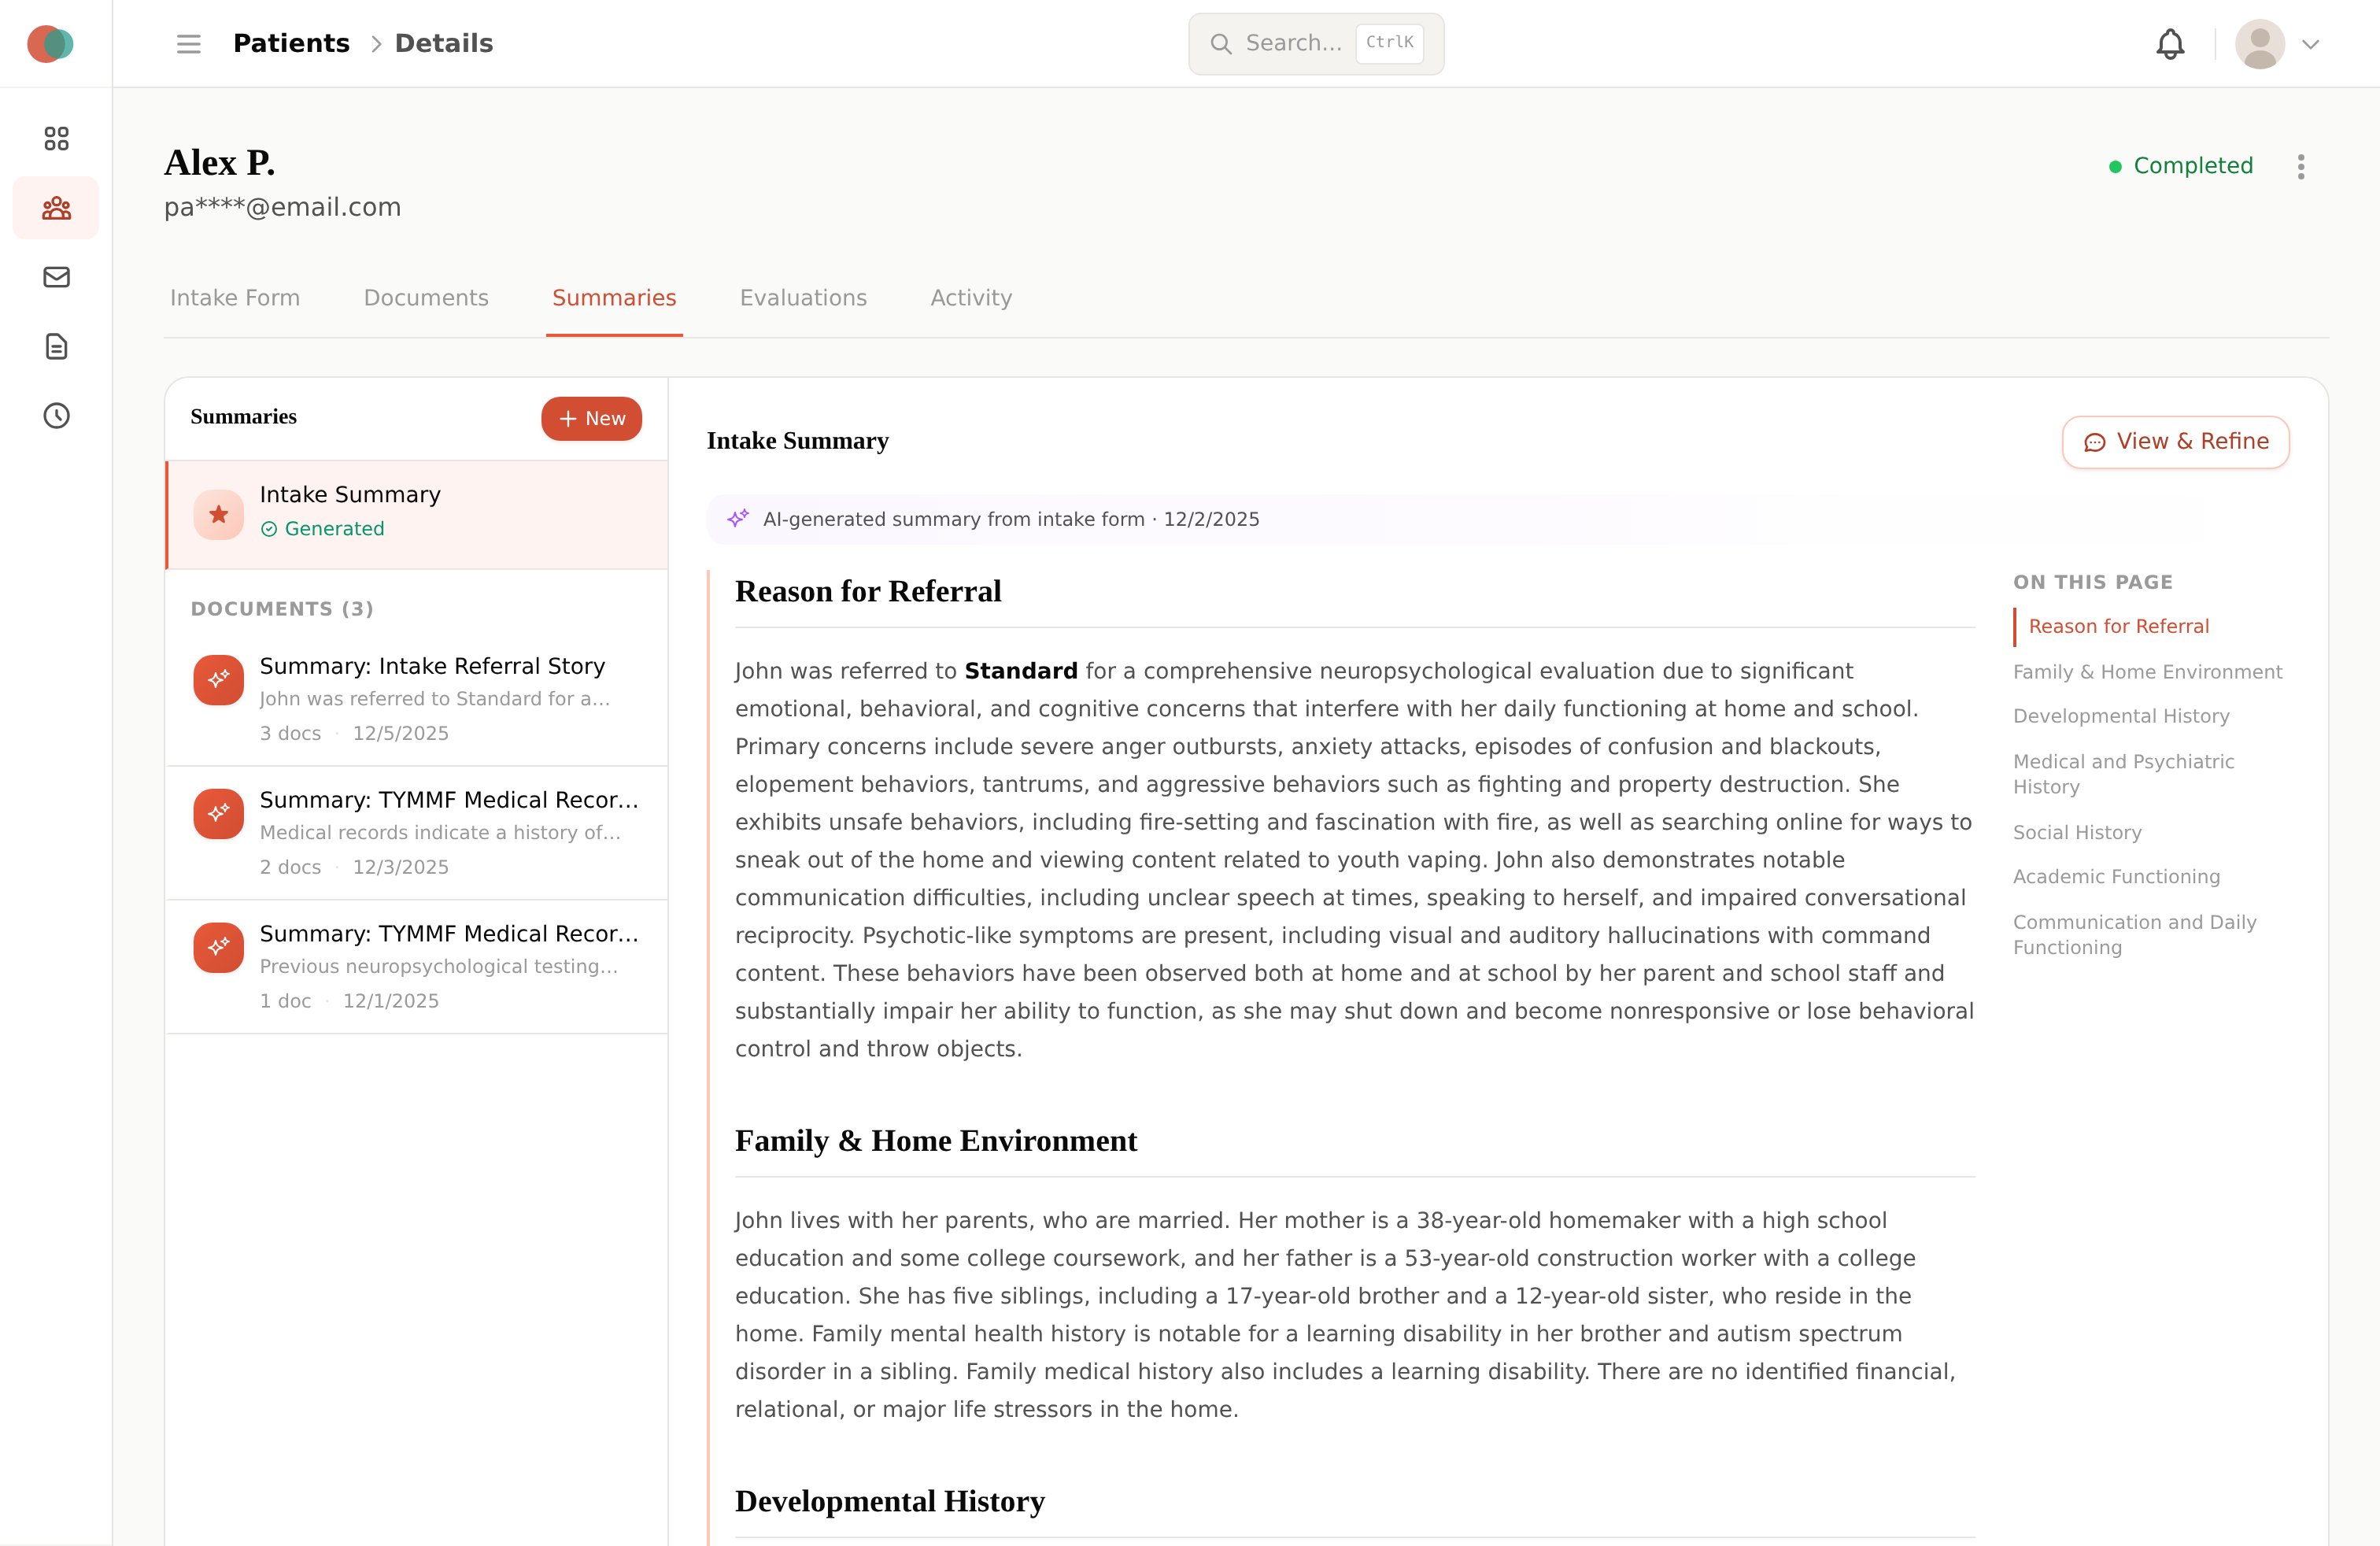
Task: Click the New summary button
Action: click(591, 418)
